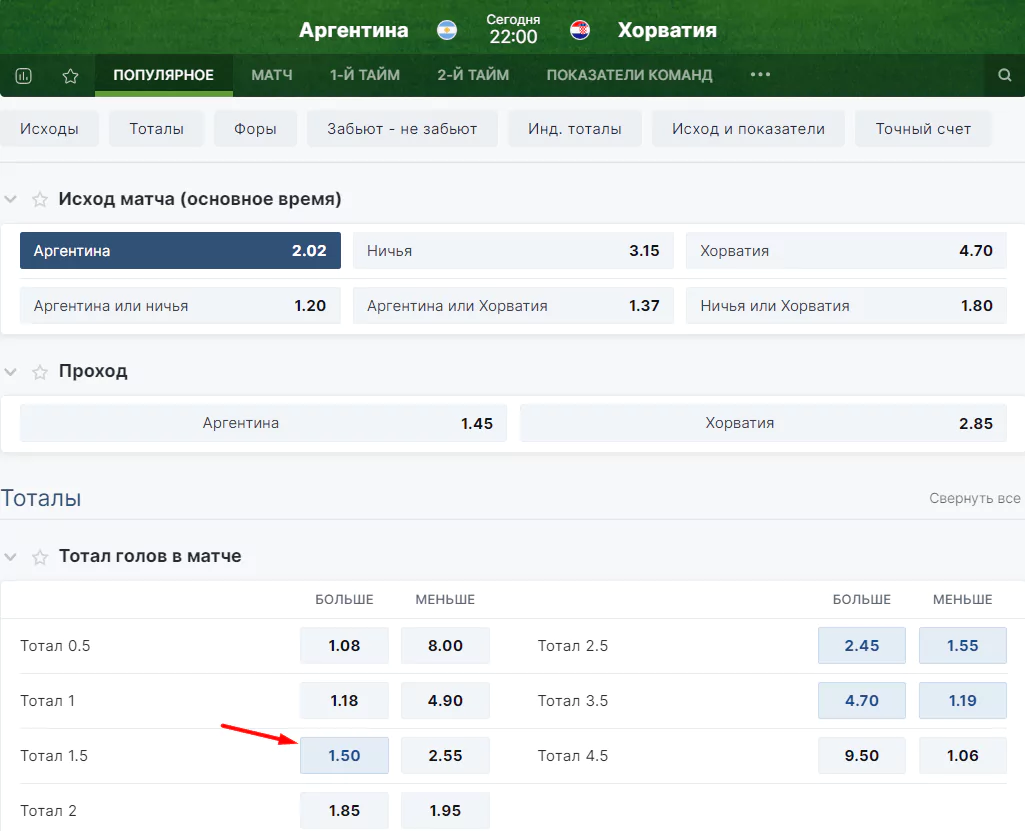
Task: Select the Забьют - не забьют filter
Action: click(x=402, y=129)
